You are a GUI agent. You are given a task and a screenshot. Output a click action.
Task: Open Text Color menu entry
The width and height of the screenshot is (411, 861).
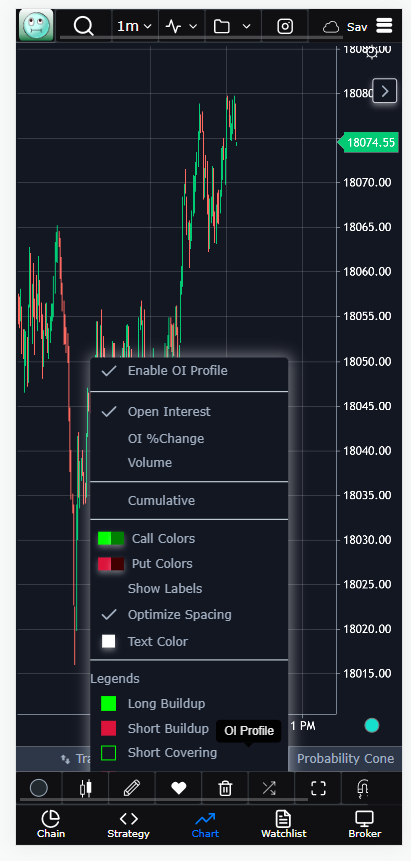click(158, 641)
